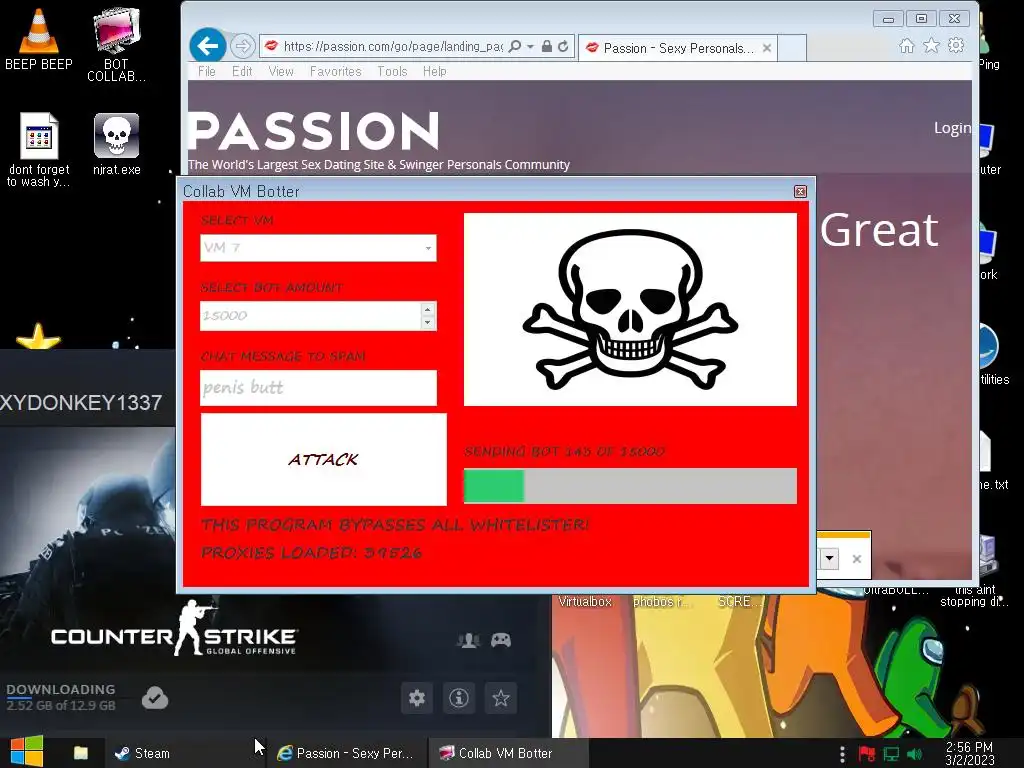
Task: Click the Steam friends who play icon
Action: (x=468, y=641)
